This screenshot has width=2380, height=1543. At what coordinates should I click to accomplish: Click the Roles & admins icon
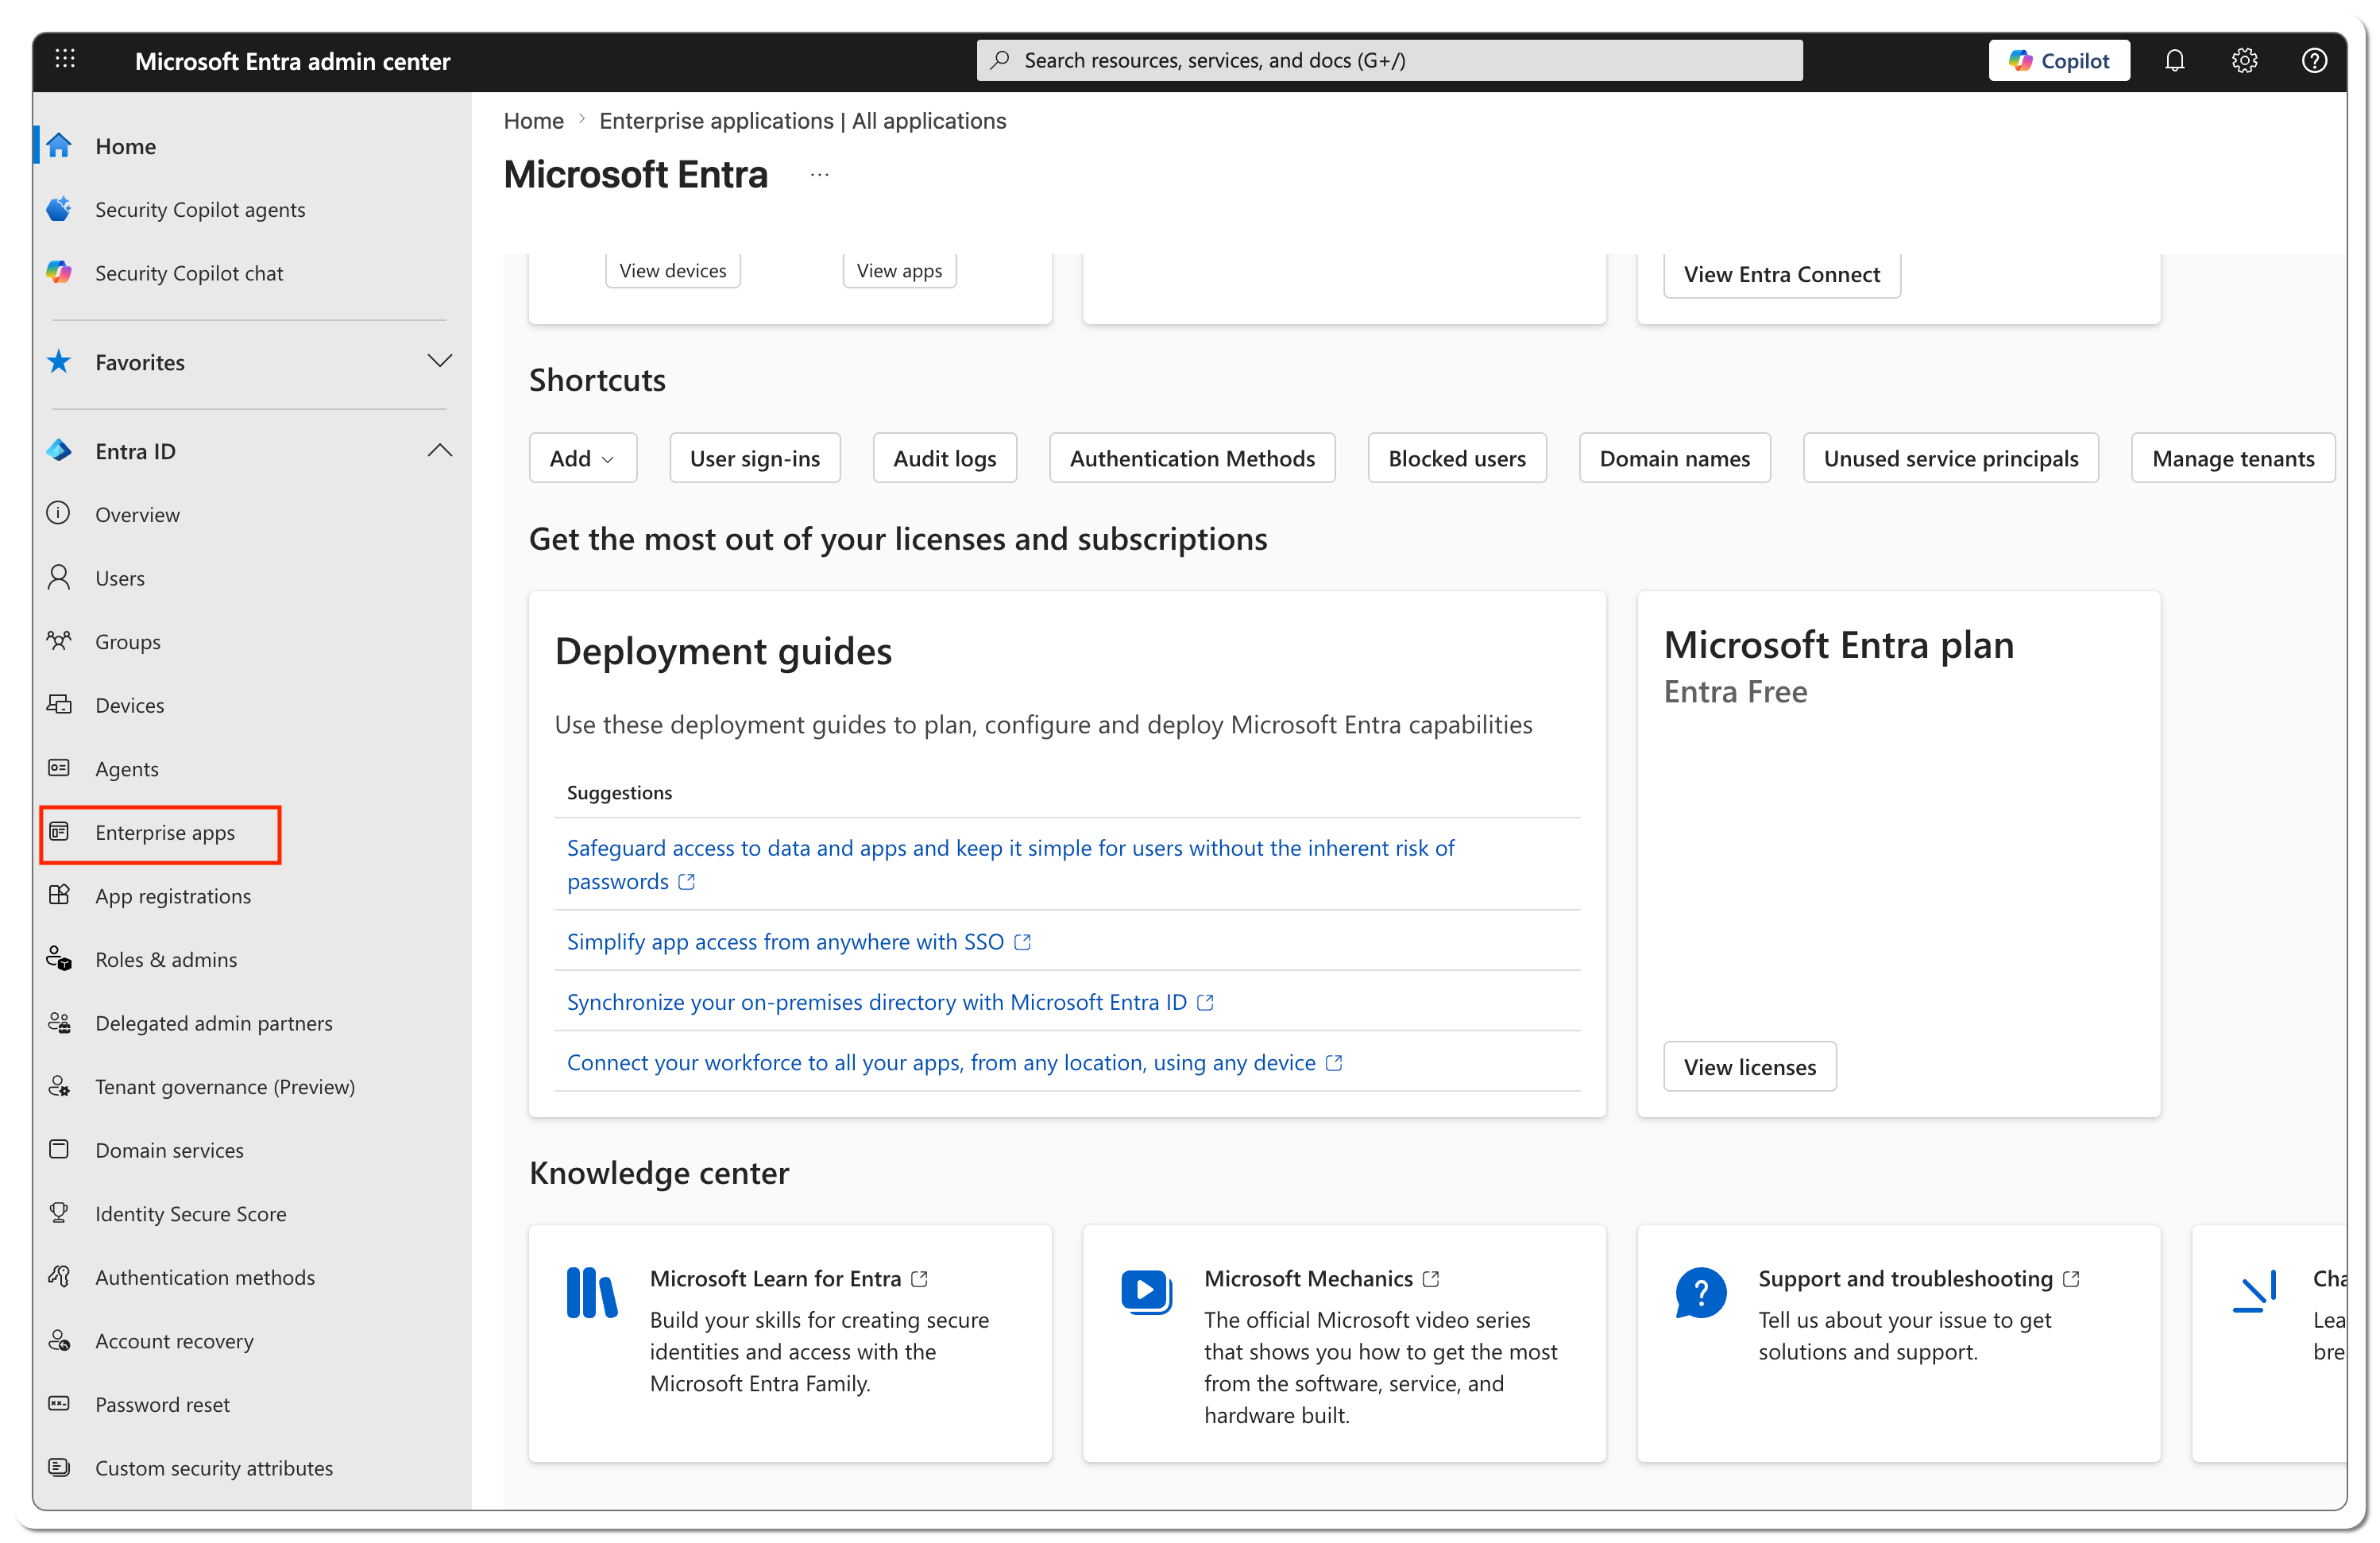[59, 959]
